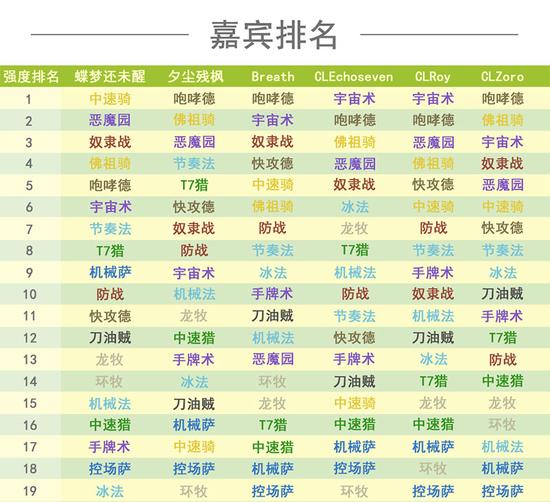Click 冰法 in CLRoy's rank 13 row
This screenshot has width=550, height=502.
pos(433,359)
